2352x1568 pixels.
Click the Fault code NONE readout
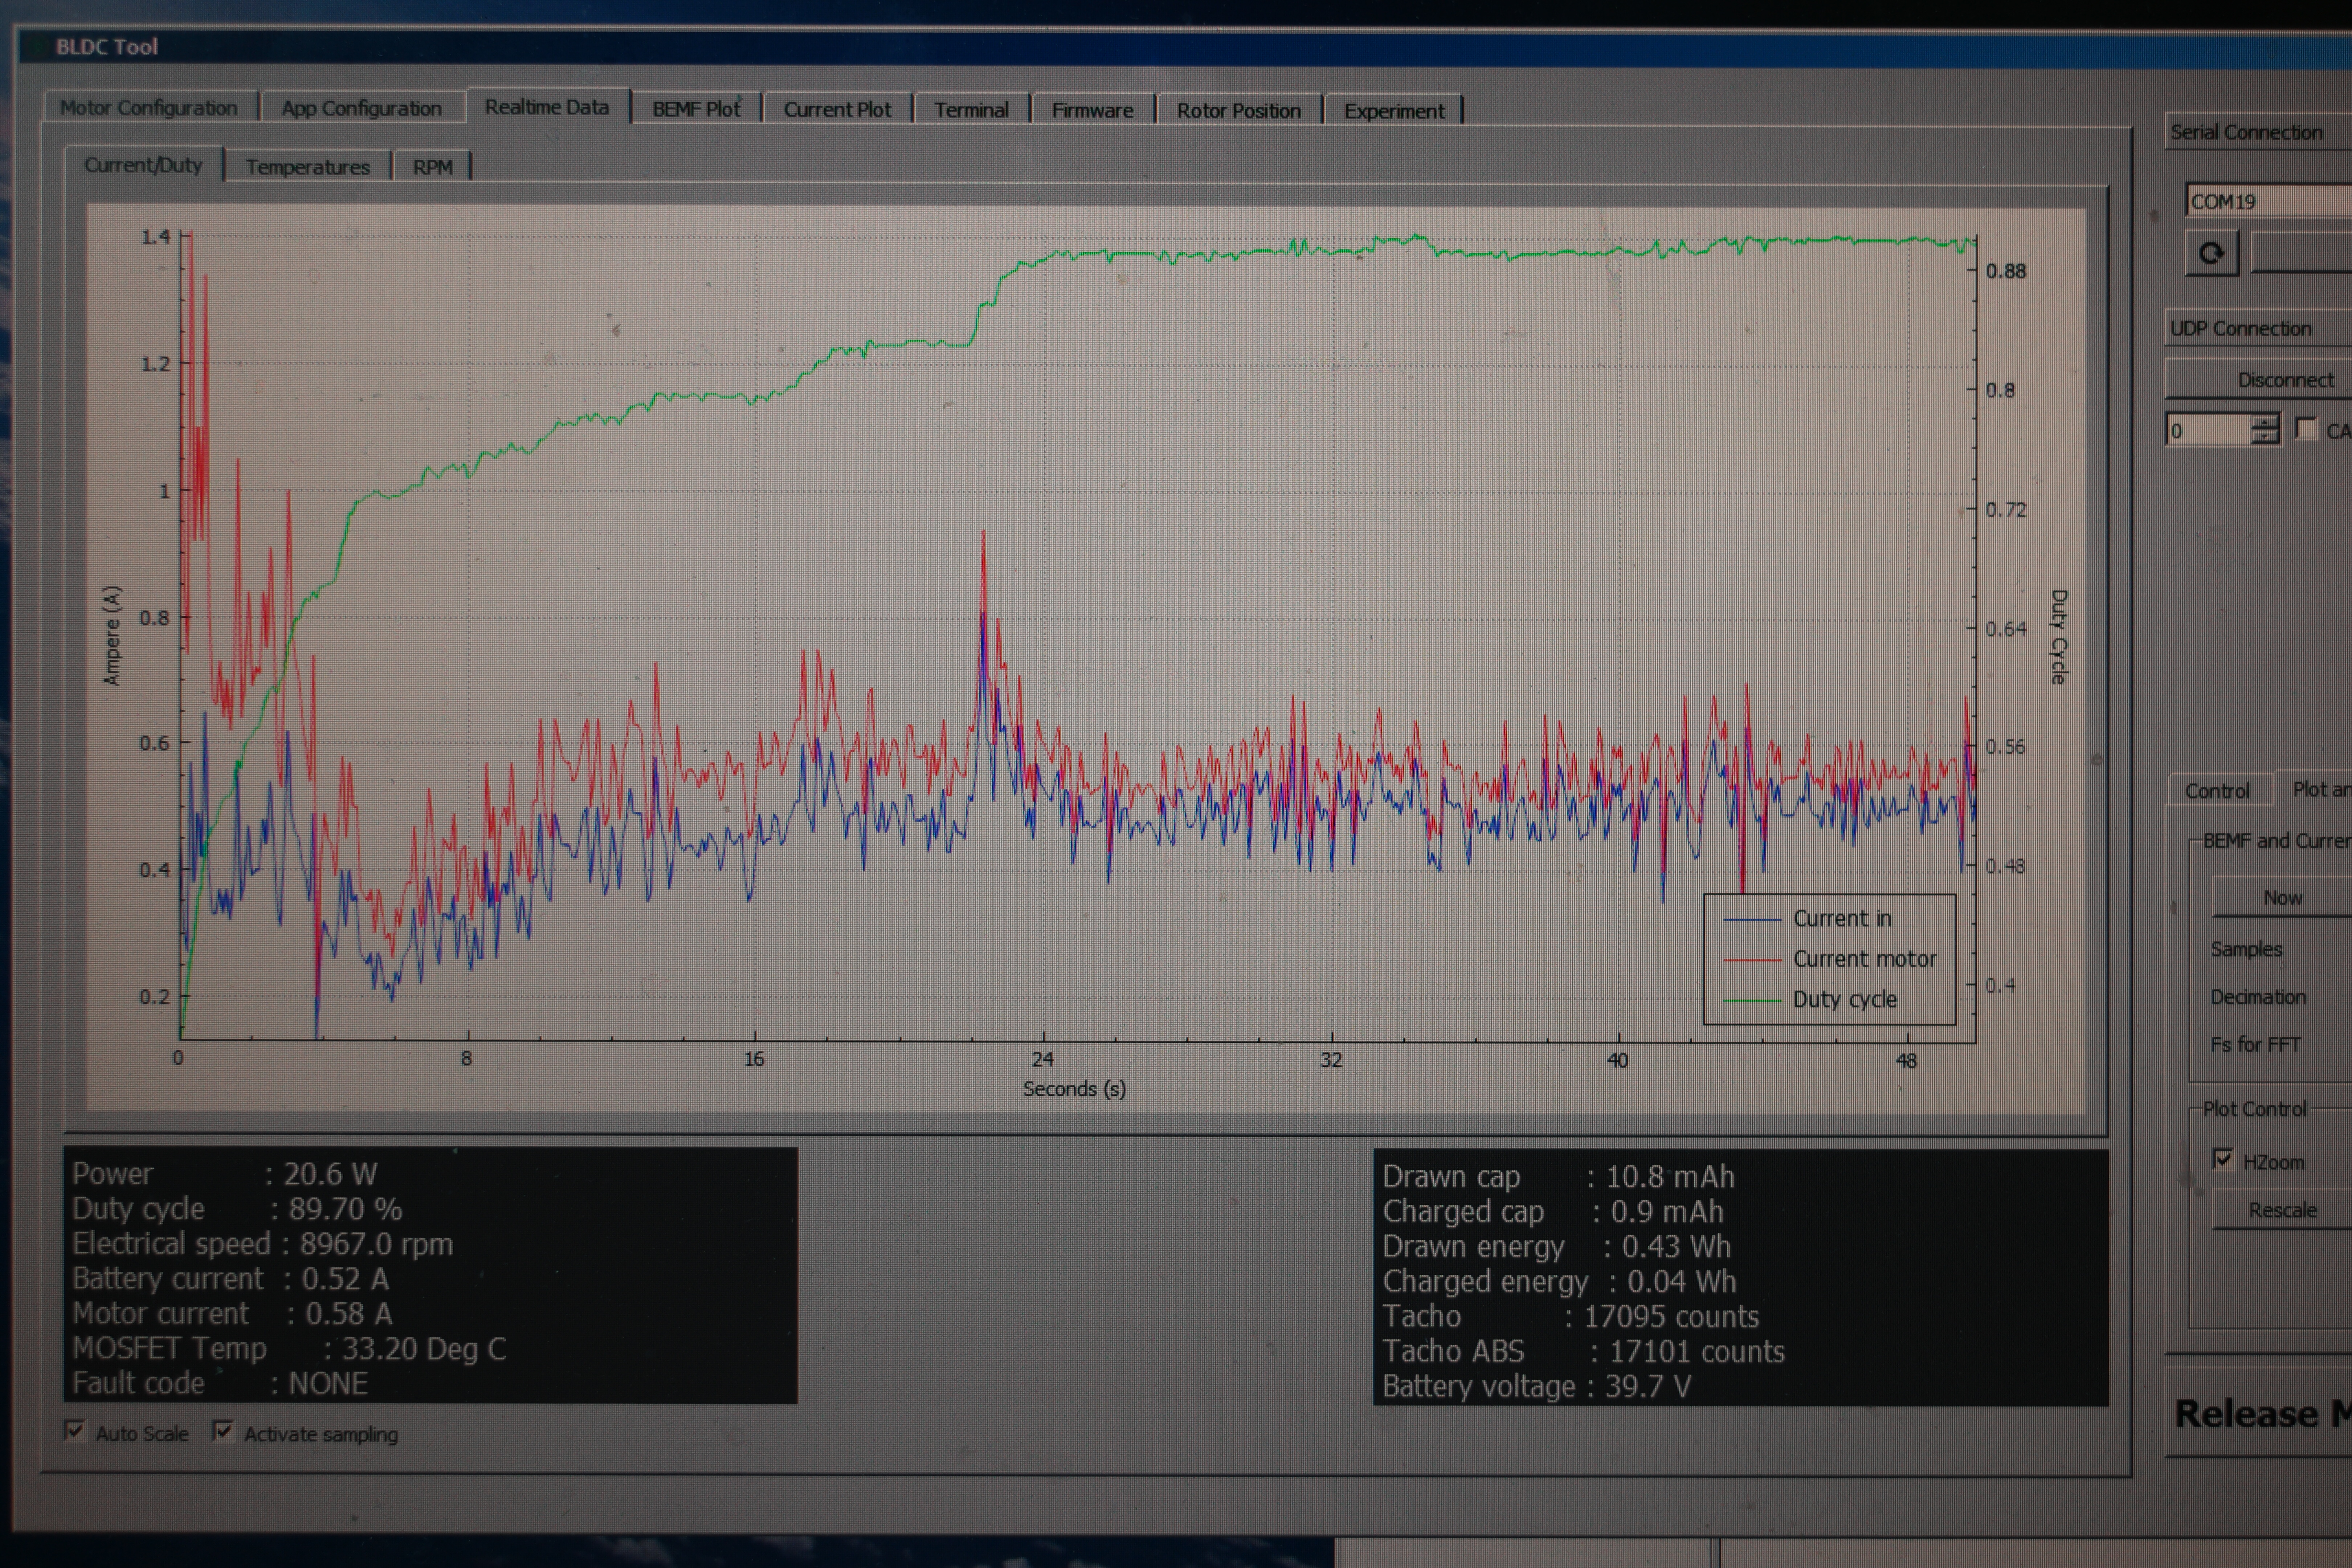click(x=220, y=1384)
